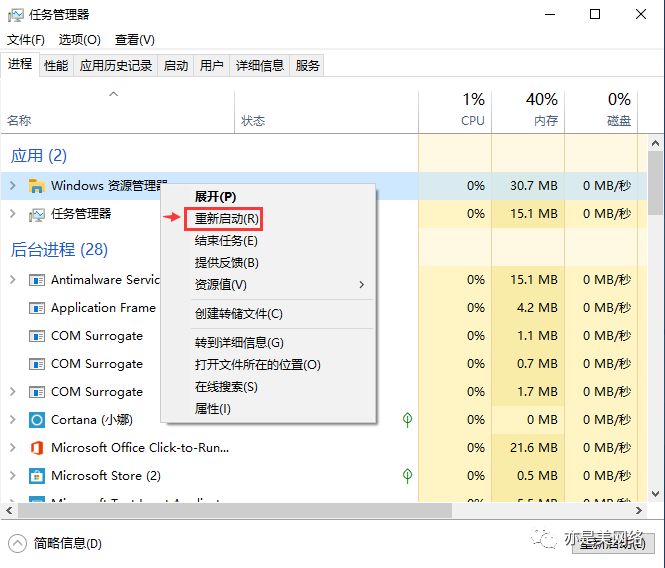The image size is (665, 568).
Task: Click the 后台进程 (28) group heading
Action: (x=59, y=249)
